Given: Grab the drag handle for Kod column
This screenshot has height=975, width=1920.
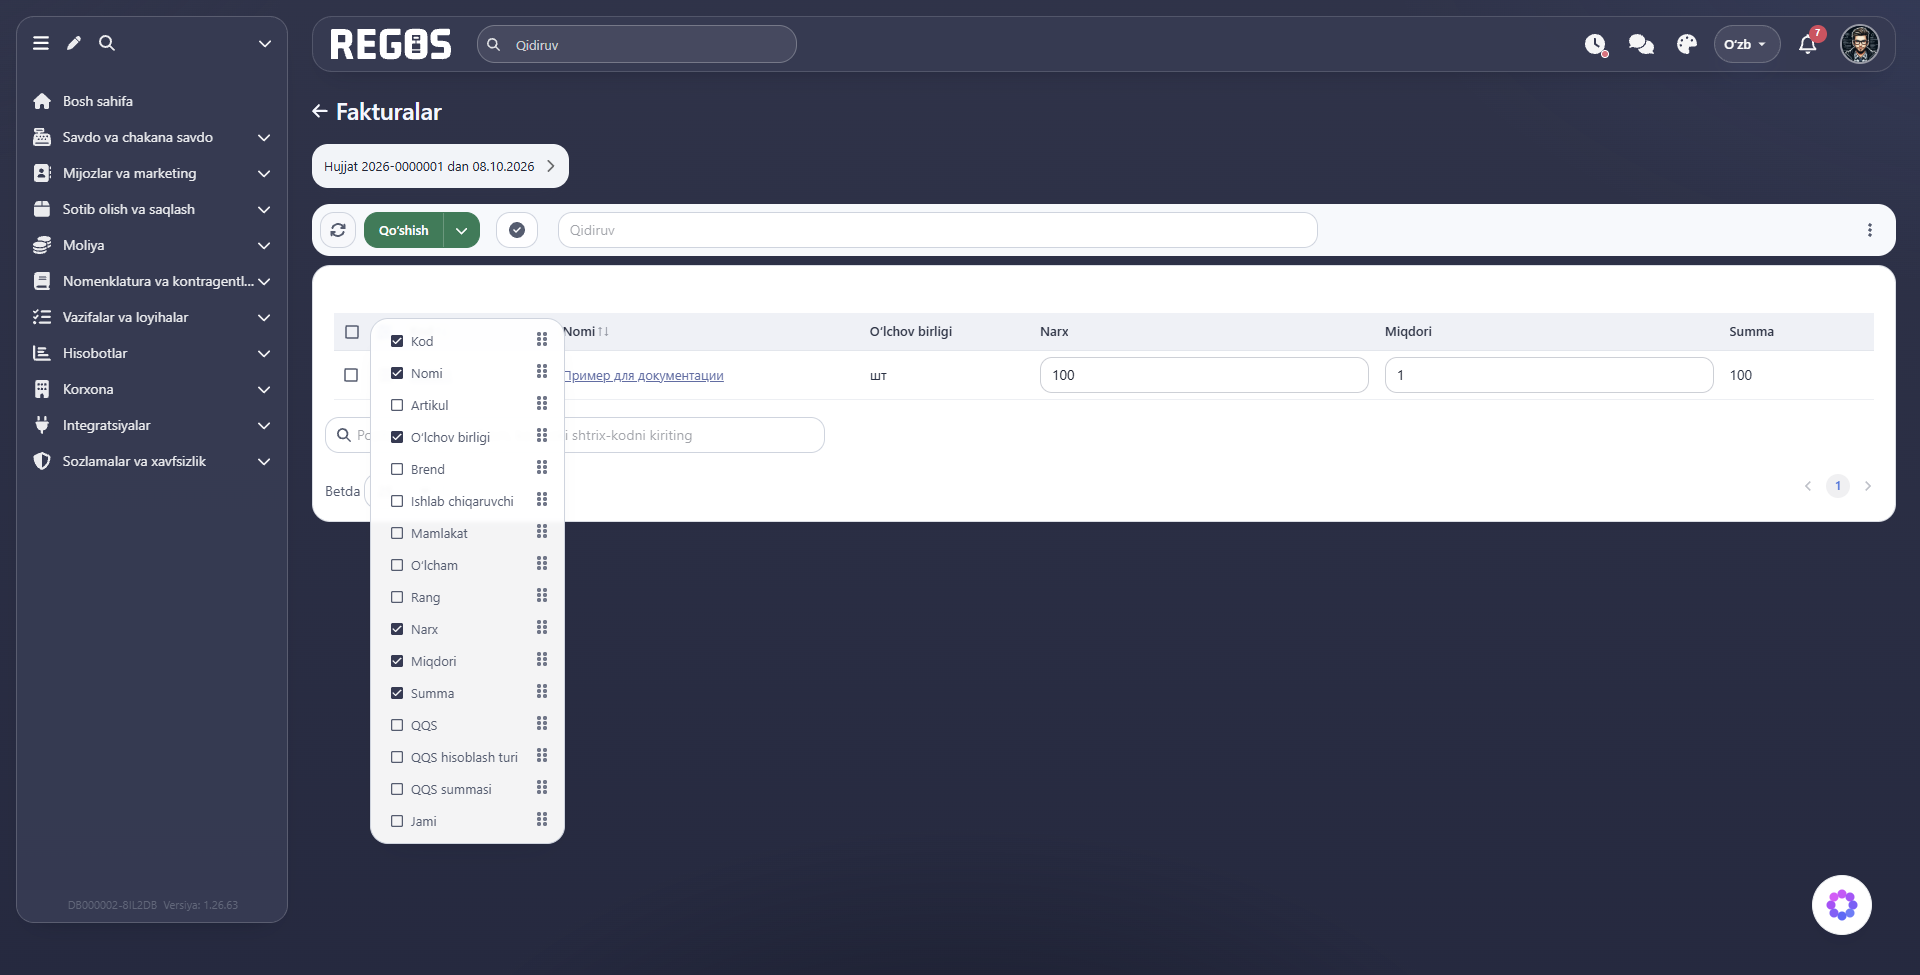Looking at the screenshot, I should coord(542,340).
